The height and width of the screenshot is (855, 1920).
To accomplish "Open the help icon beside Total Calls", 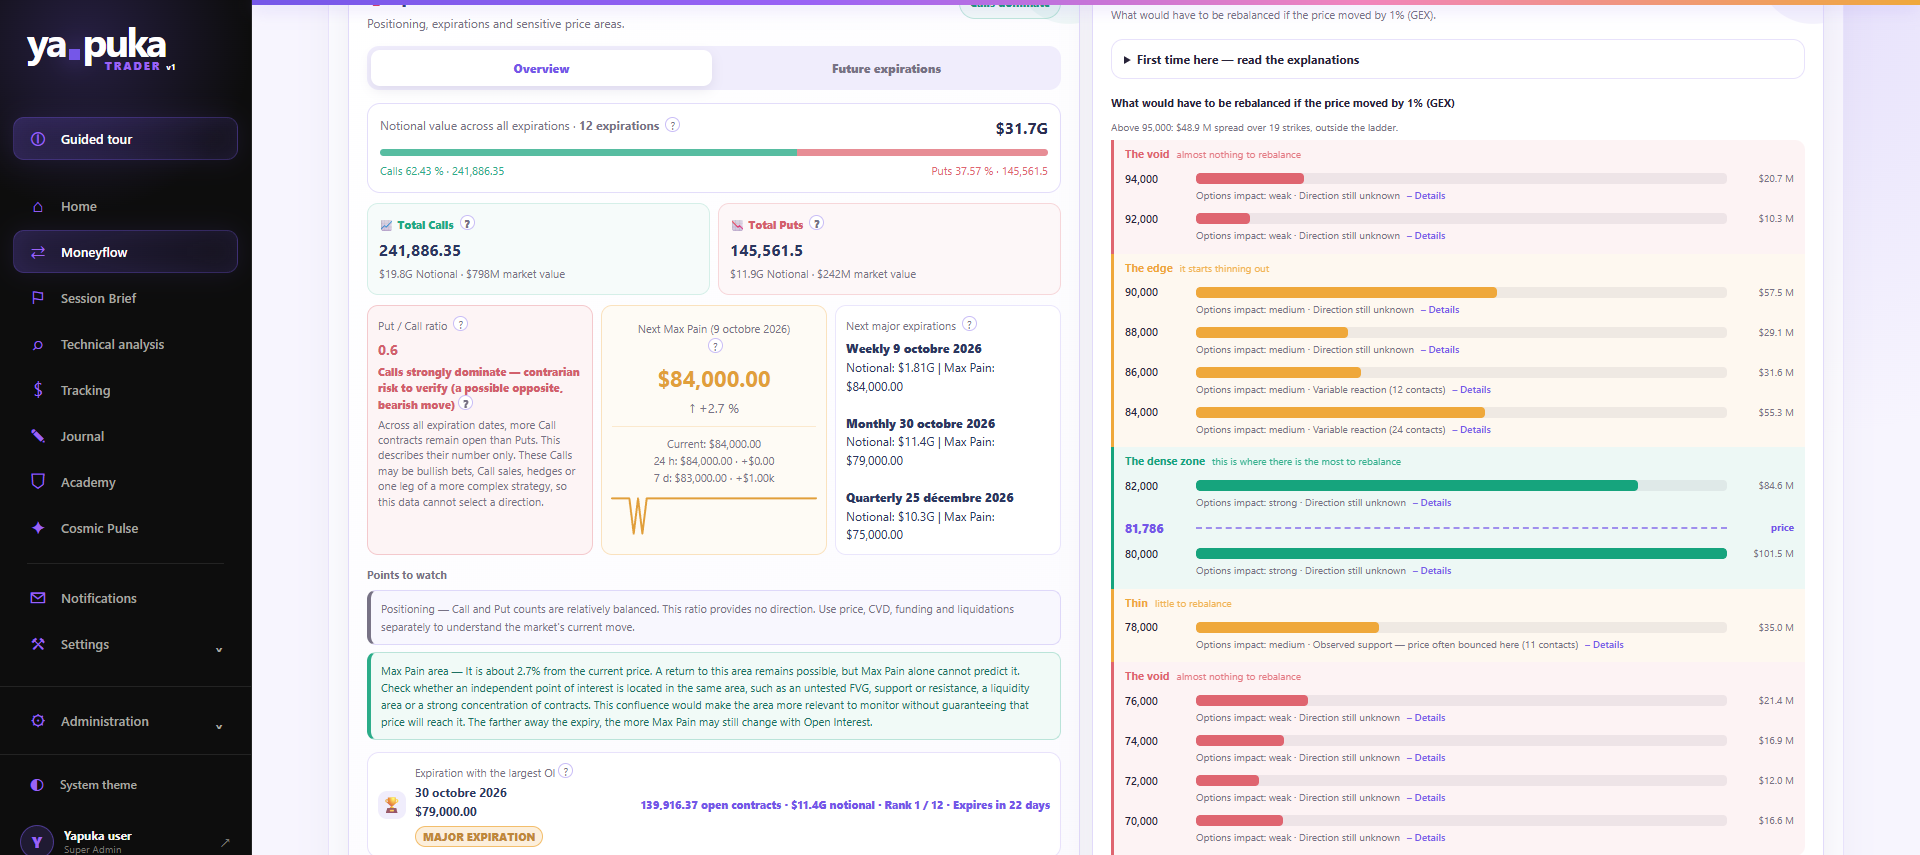I will [x=467, y=224].
